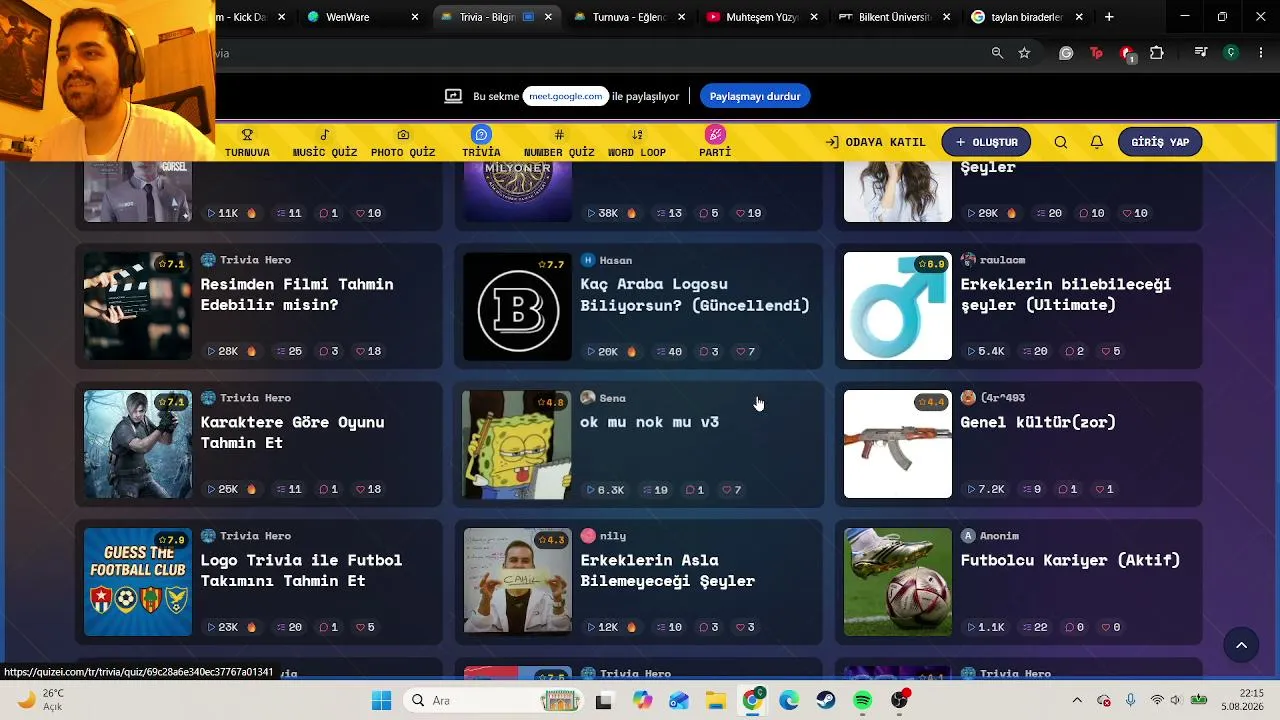Open Steam from the taskbar

pyautogui.click(x=826, y=700)
